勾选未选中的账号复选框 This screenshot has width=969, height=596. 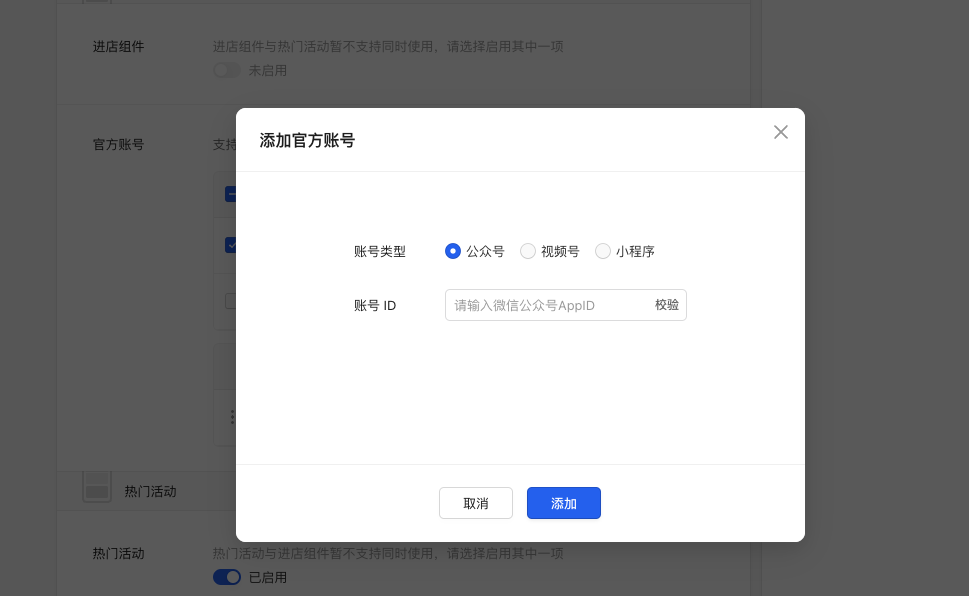click(x=231, y=300)
